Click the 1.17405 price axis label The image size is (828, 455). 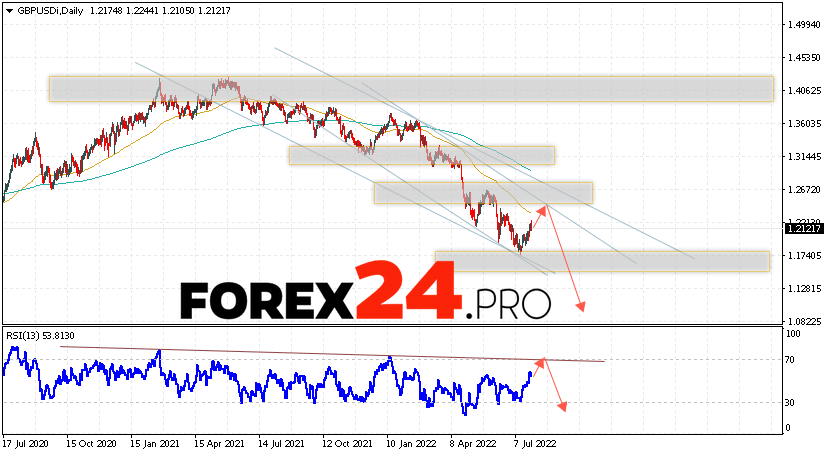tap(804, 255)
